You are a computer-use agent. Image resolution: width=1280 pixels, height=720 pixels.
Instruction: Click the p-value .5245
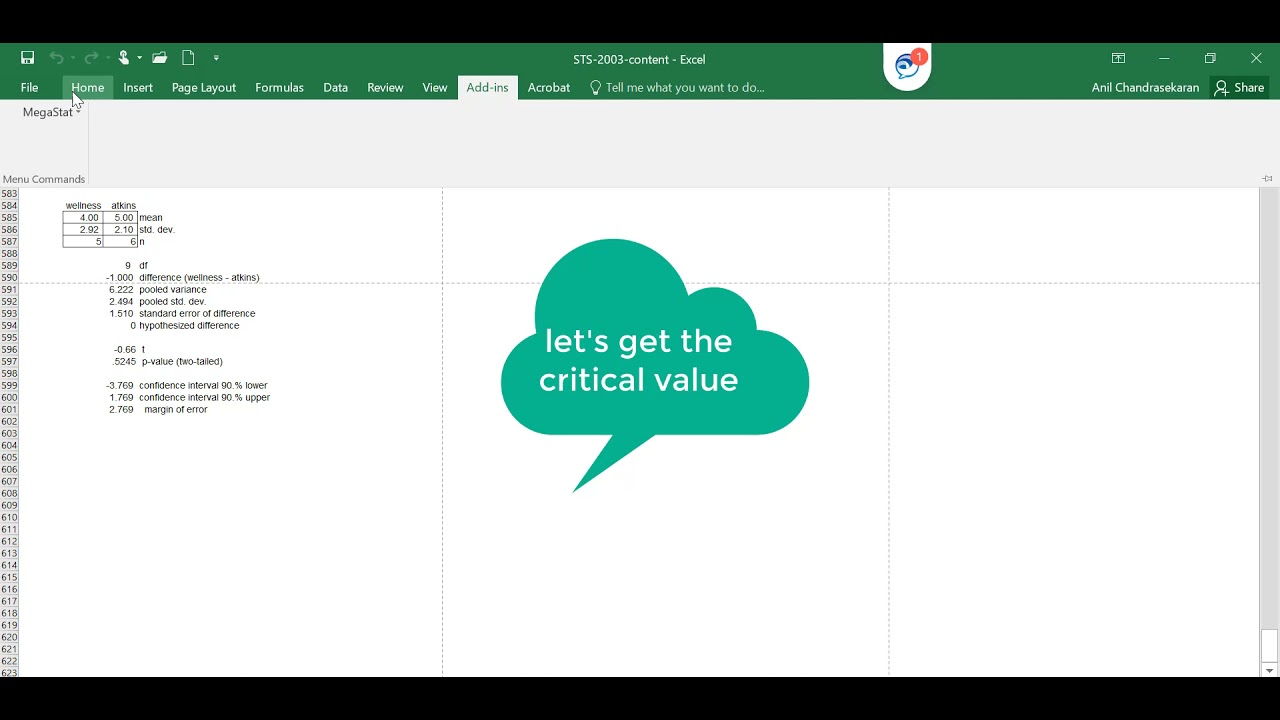coord(124,361)
